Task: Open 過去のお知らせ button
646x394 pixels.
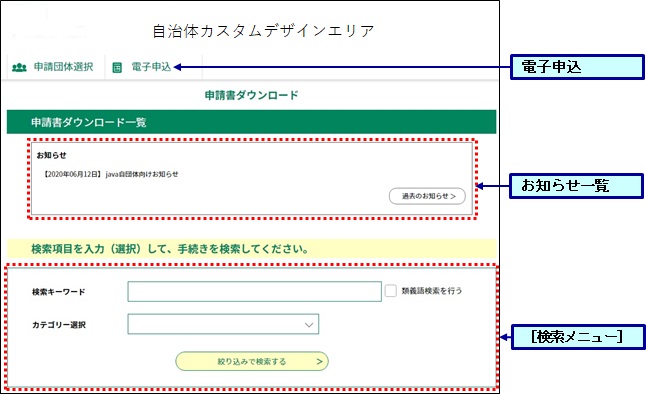Action: pyautogui.click(x=427, y=196)
